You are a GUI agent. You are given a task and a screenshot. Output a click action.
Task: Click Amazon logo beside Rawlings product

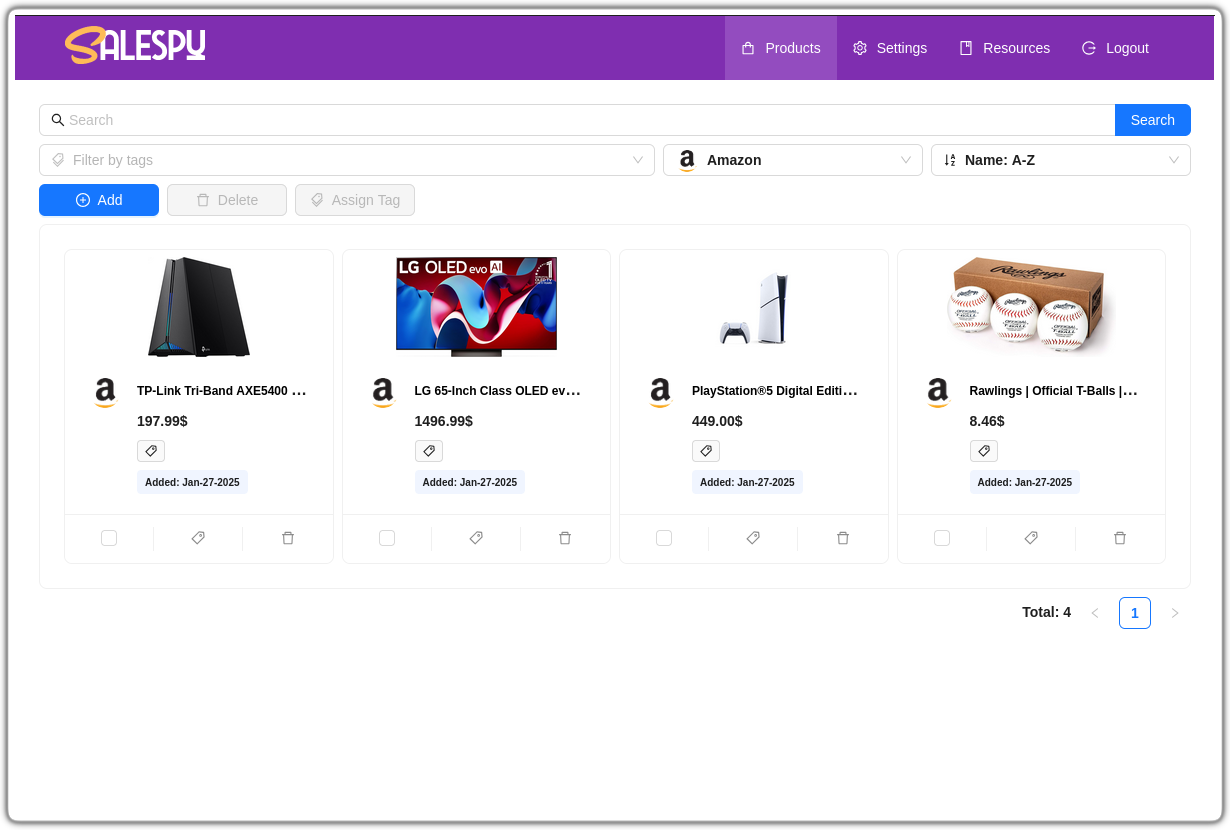click(x=938, y=393)
